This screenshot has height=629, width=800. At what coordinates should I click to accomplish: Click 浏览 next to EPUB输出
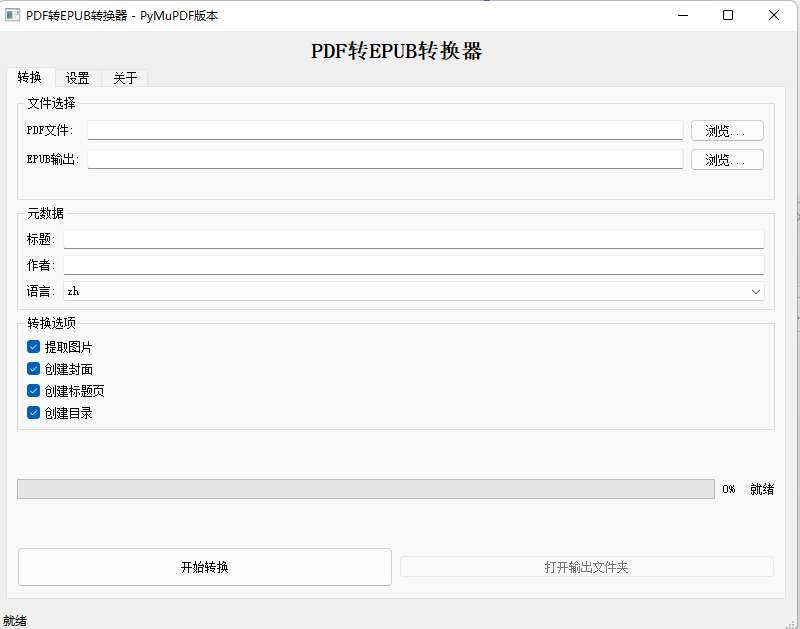pyautogui.click(x=727, y=159)
